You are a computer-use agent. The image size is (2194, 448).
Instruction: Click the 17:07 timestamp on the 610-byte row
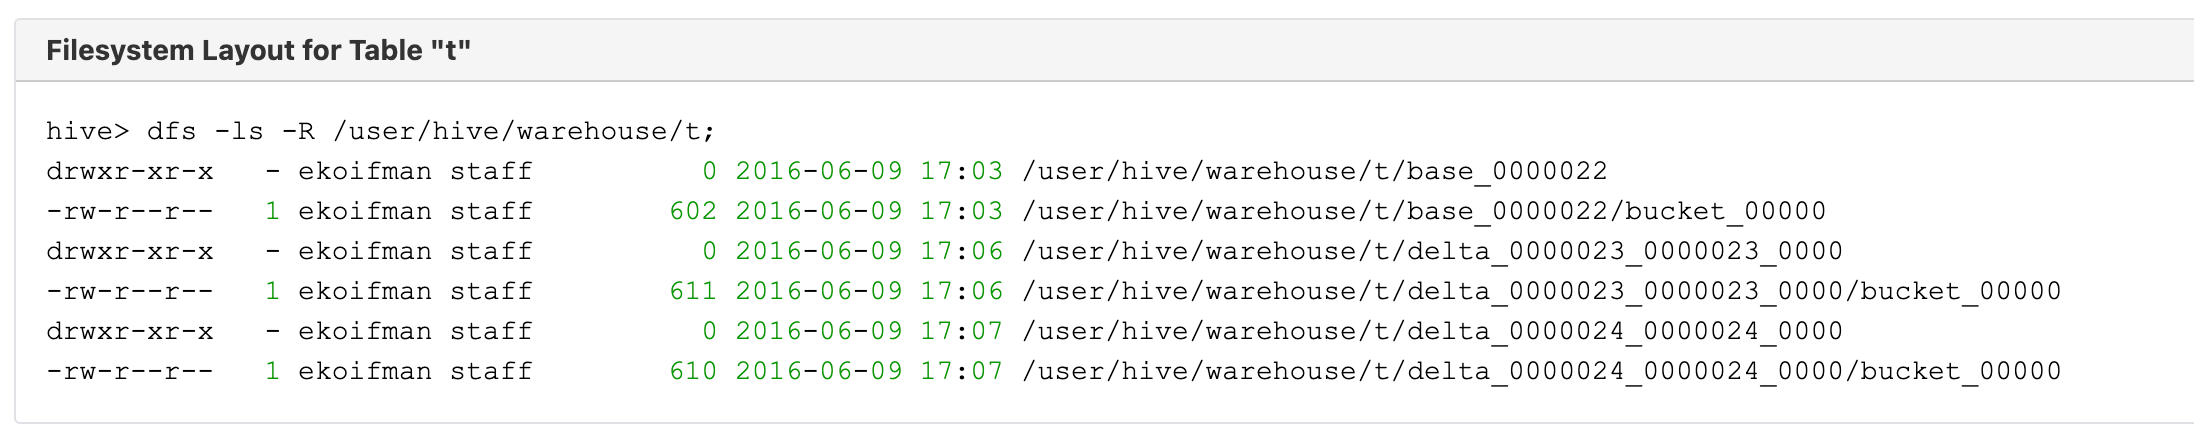[x=961, y=372]
